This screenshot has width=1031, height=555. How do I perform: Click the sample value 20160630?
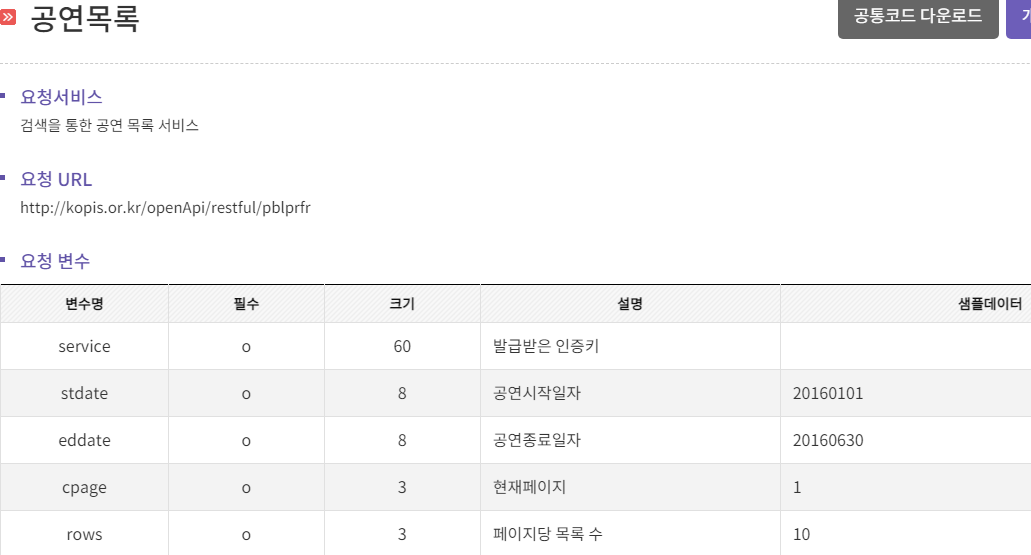pos(828,441)
